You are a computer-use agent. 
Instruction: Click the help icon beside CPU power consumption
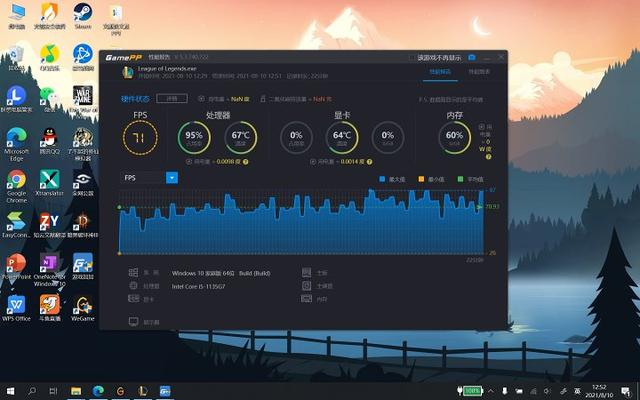click(246, 162)
